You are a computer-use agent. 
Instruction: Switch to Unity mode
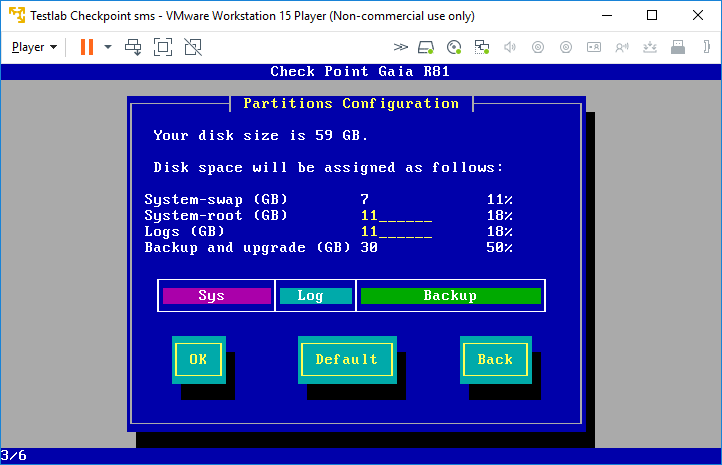[x=193, y=47]
